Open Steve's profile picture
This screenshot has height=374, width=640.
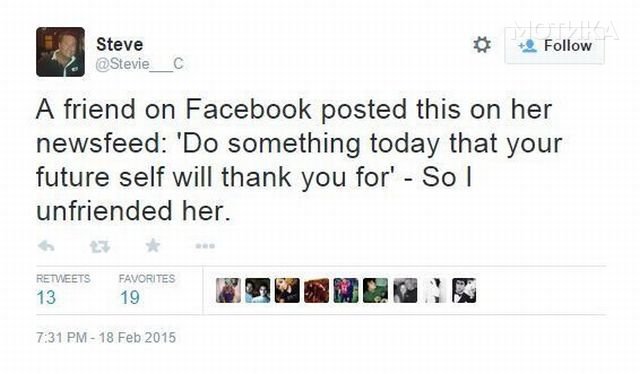tap(60, 52)
